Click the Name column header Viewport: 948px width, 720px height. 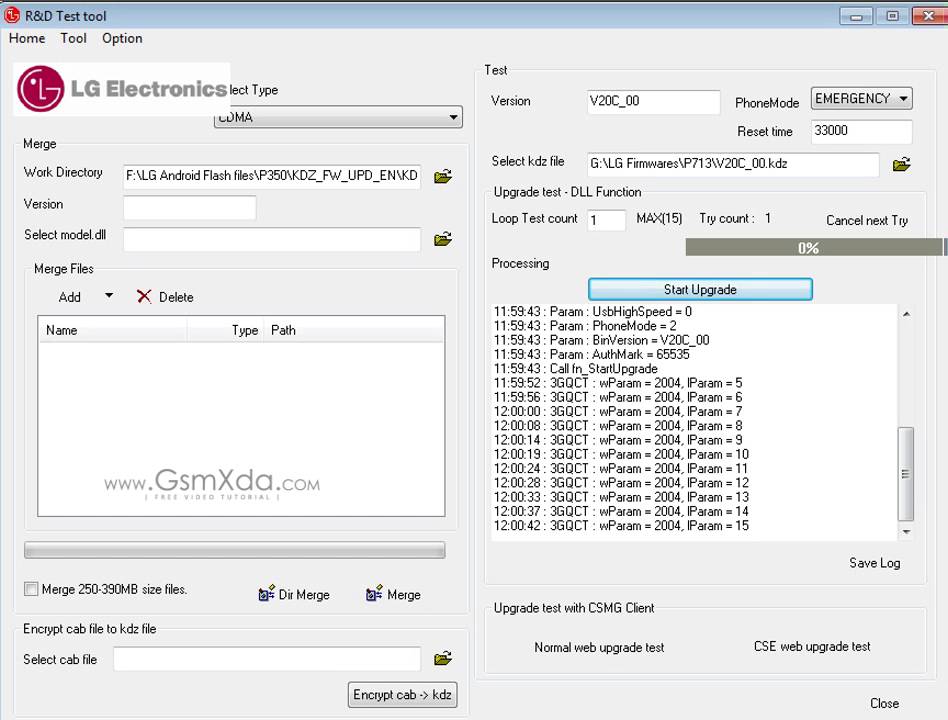pos(113,330)
